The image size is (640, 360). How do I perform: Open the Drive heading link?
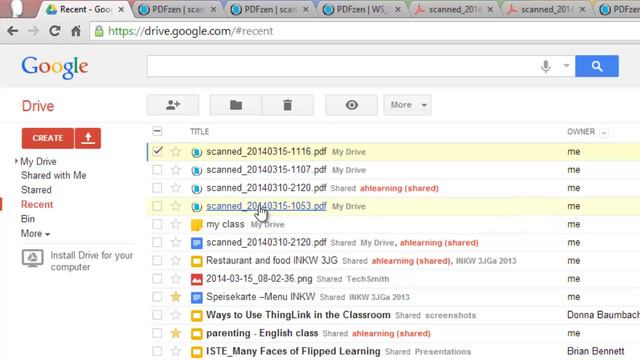[38, 106]
